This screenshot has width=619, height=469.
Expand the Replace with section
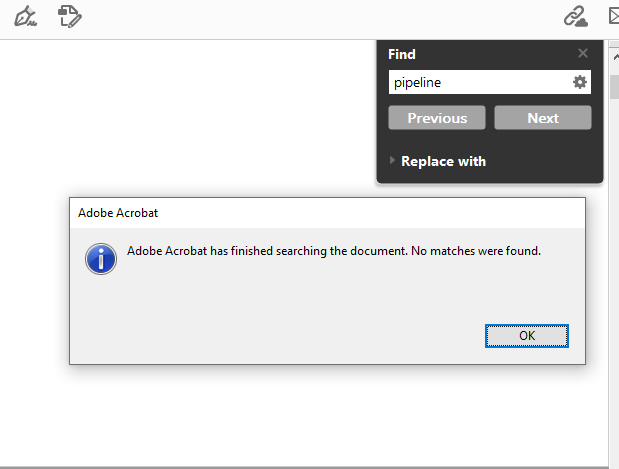392,161
